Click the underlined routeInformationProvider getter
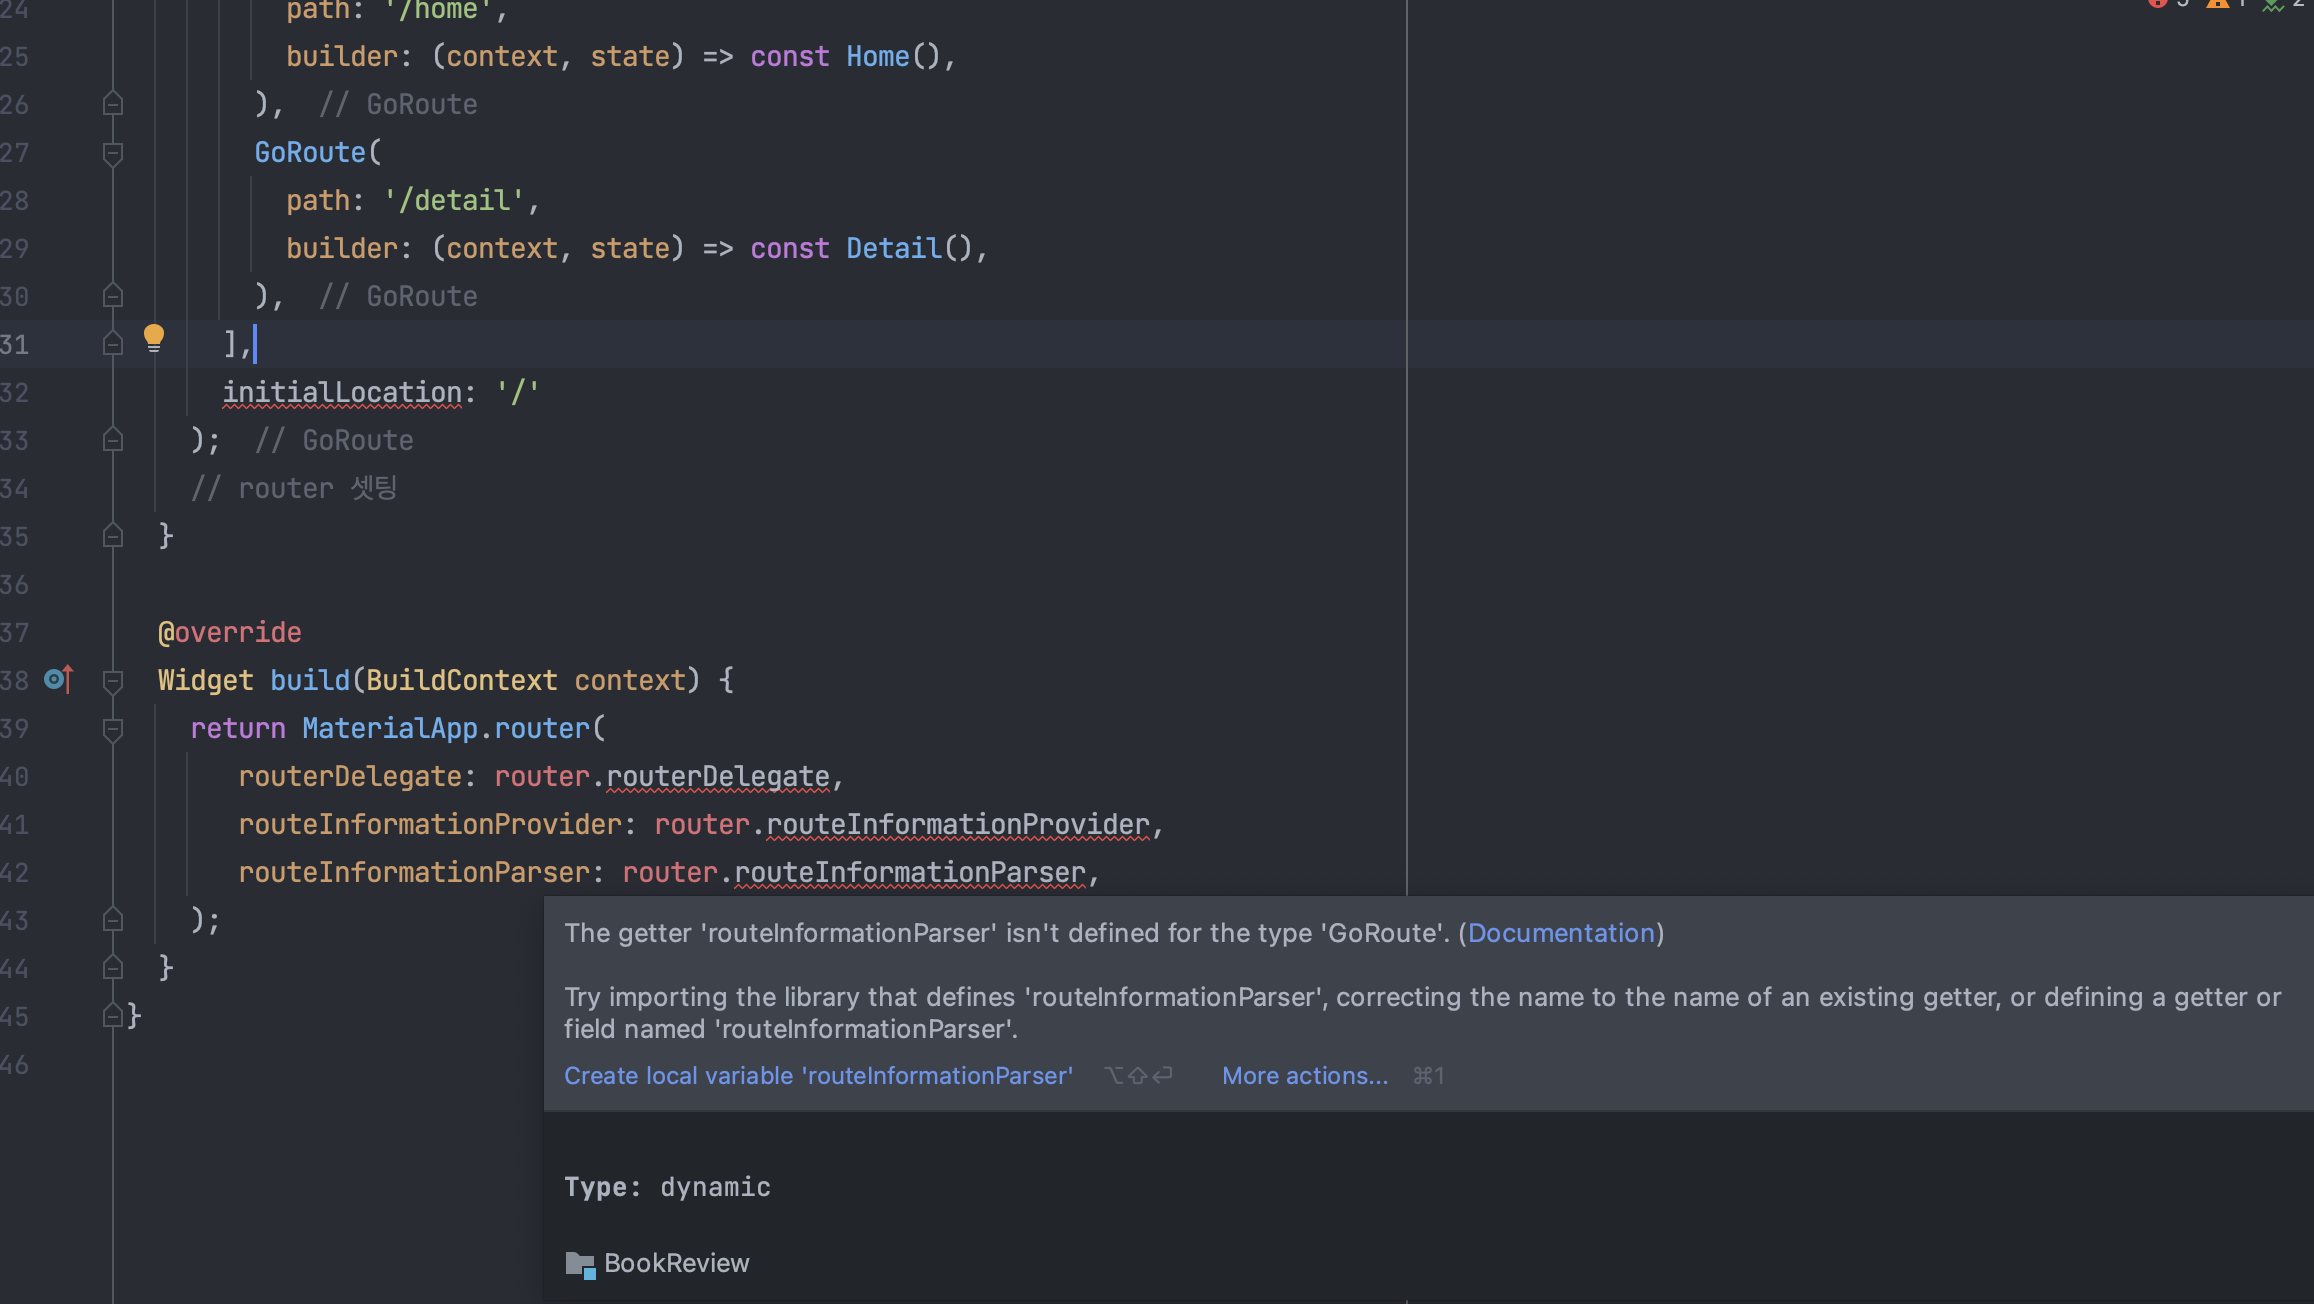Viewport: 2314px width, 1304px height. (958, 824)
